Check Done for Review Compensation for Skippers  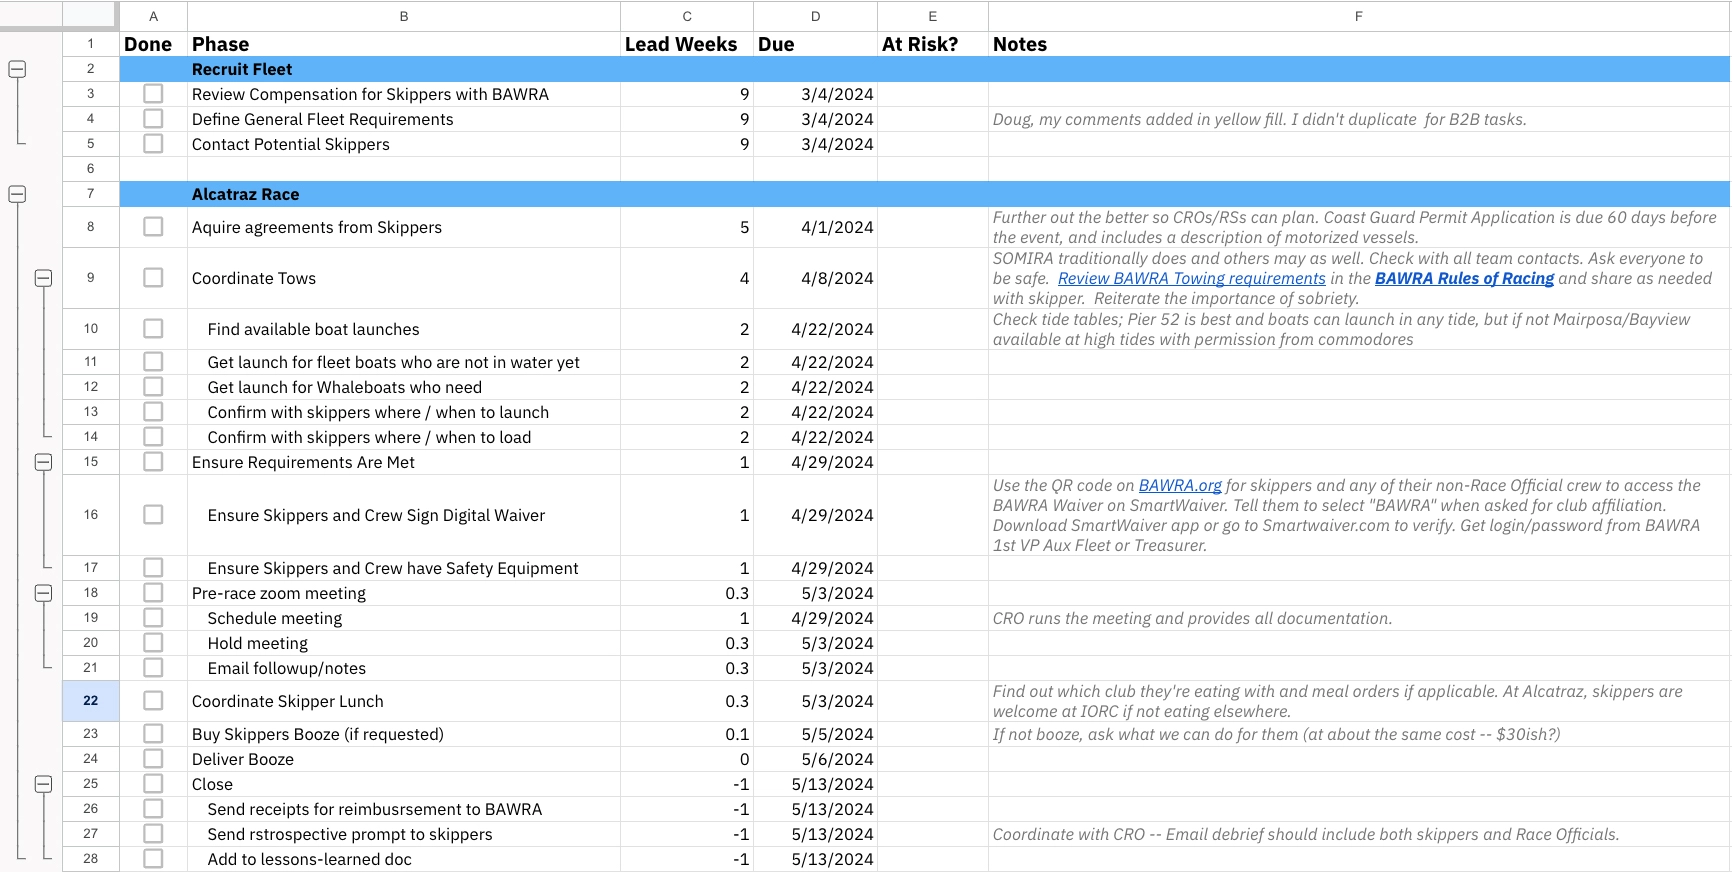coord(153,94)
